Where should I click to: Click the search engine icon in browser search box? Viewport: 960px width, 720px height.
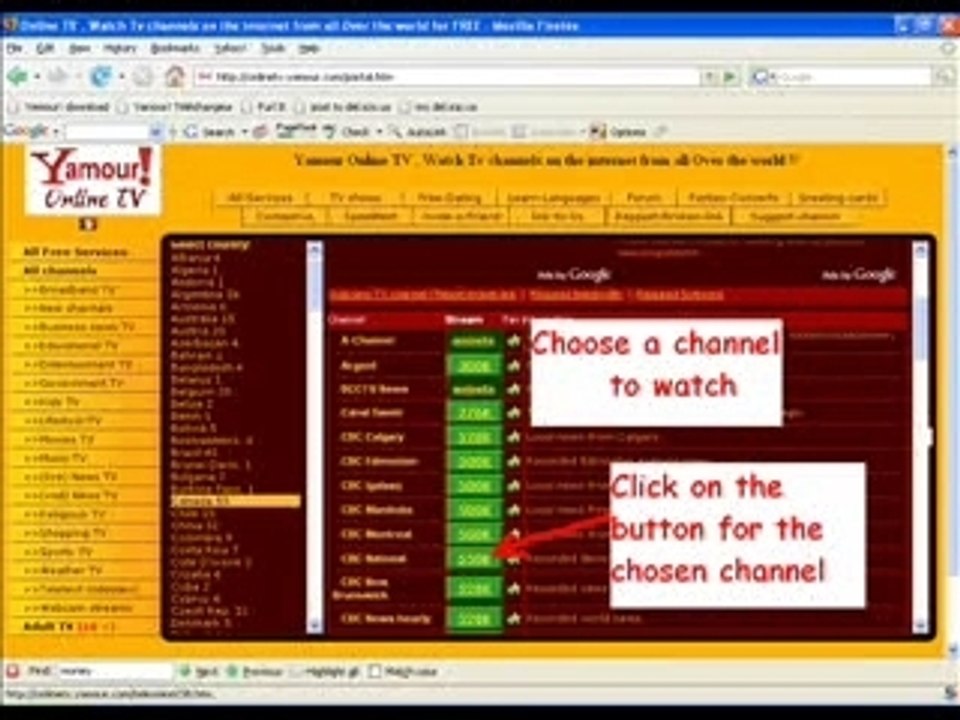click(759, 77)
